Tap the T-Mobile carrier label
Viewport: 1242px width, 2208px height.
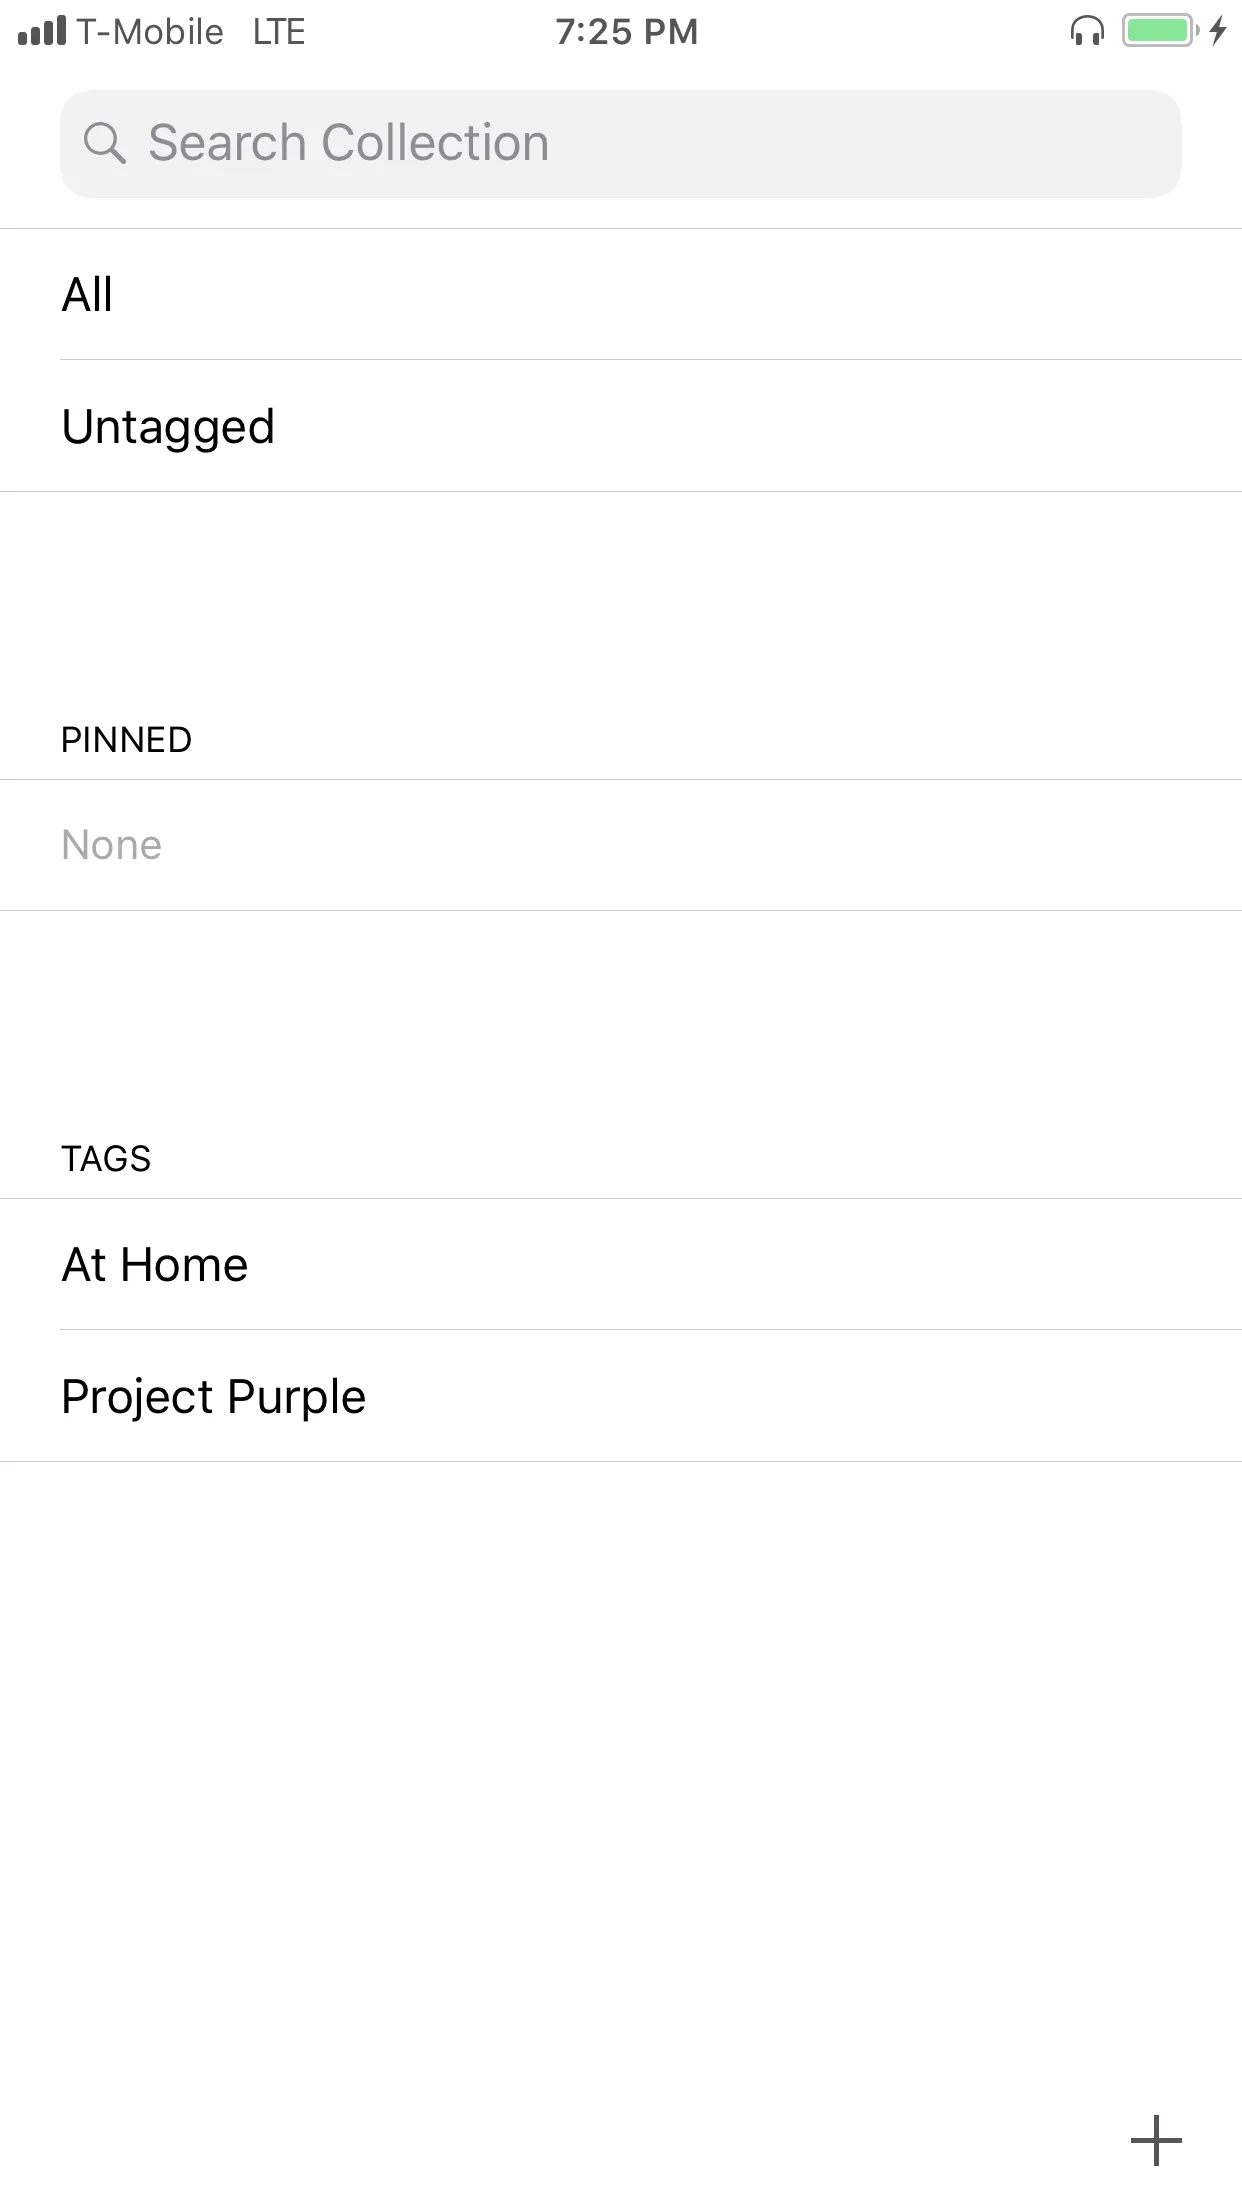pos(150,32)
